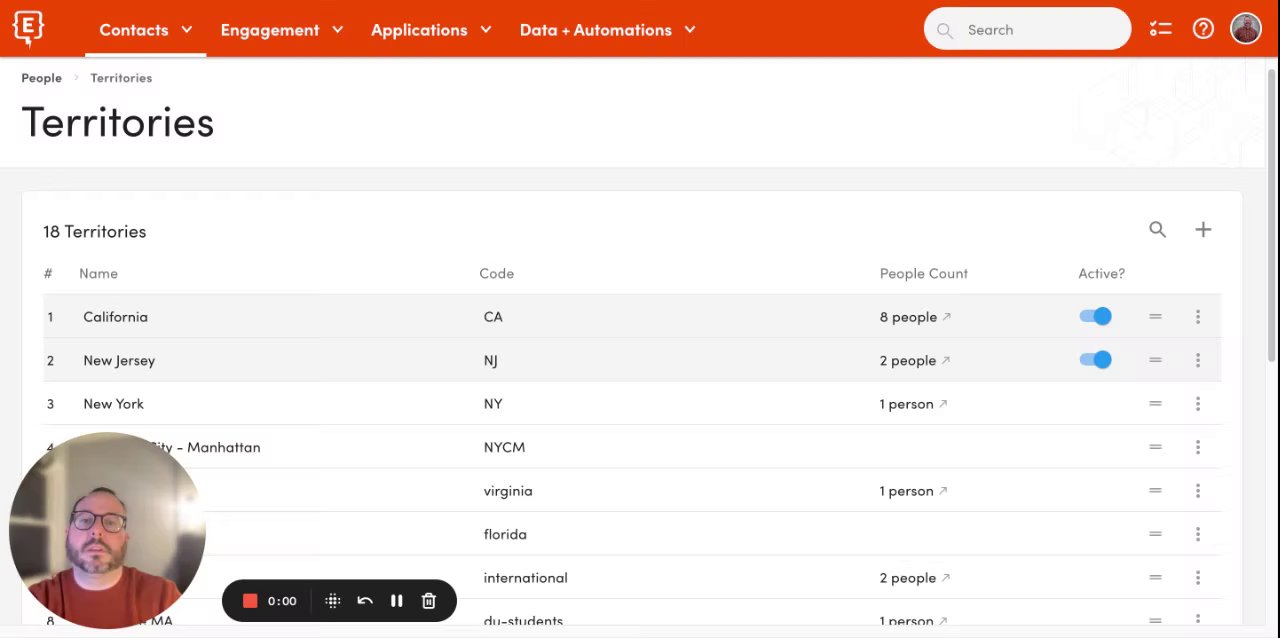This screenshot has height=638, width=1280.
Task: Click New Jersey reorder handle
Action: [x=1155, y=360]
